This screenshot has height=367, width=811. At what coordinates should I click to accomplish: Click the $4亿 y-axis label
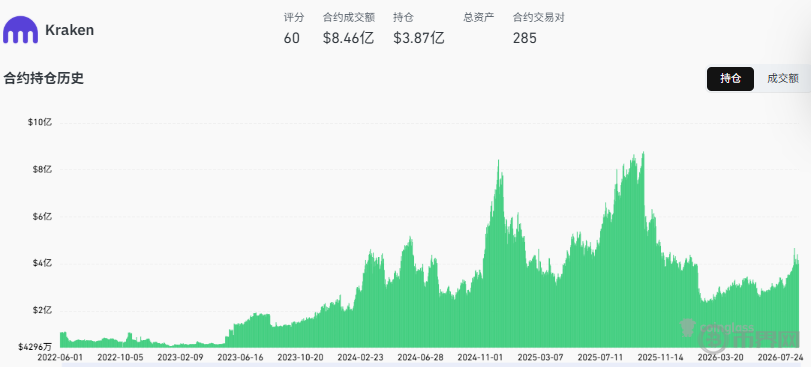41,264
